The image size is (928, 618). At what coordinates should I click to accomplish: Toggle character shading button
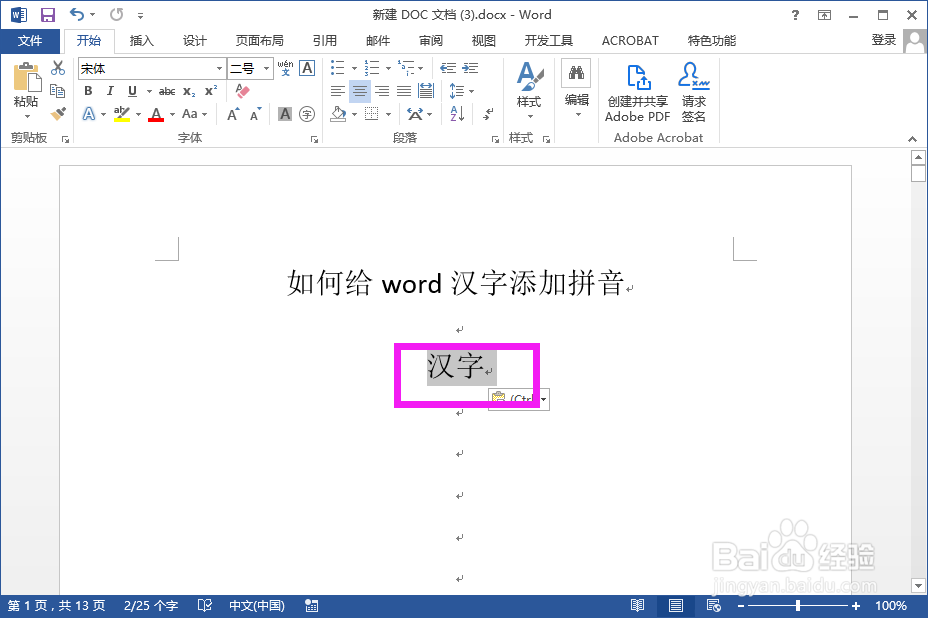[x=285, y=114]
